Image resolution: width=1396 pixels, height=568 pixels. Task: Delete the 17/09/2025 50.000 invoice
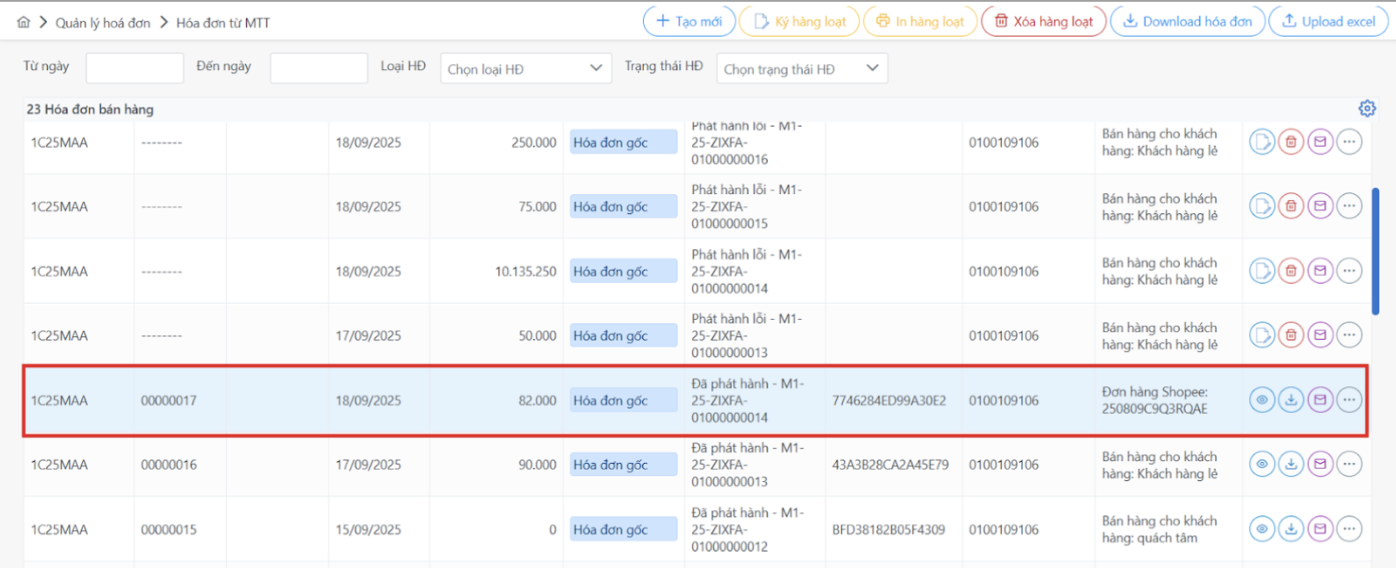pyautogui.click(x=1291, y=336)
